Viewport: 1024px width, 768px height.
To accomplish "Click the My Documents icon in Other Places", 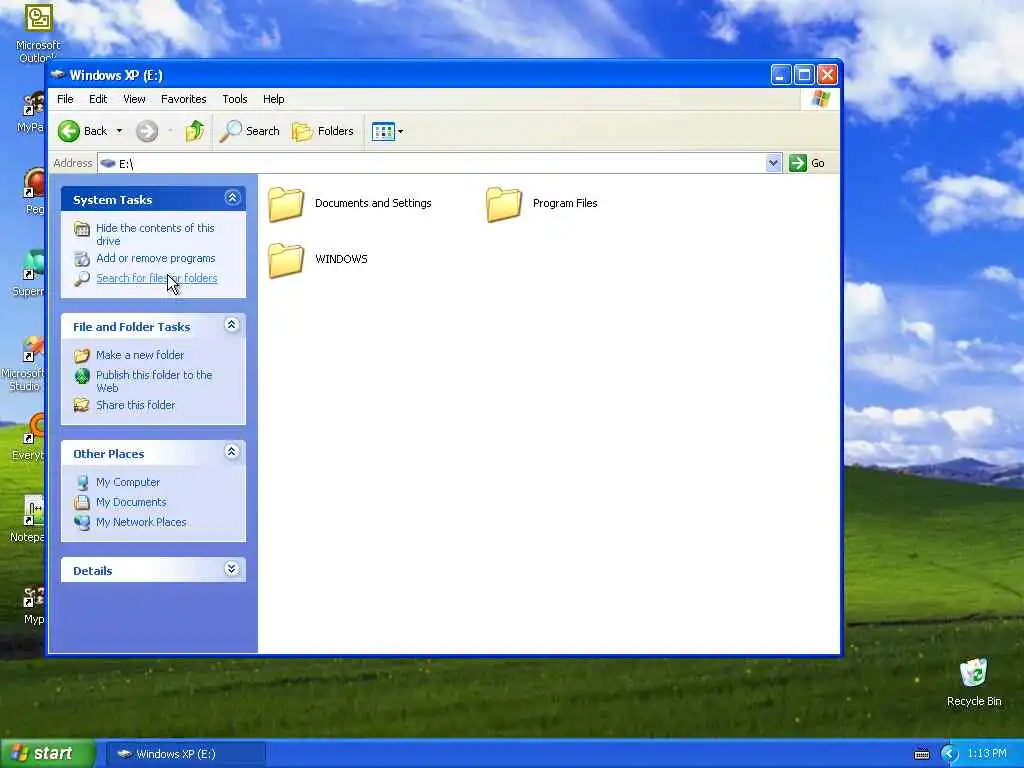I will coord(82,502).
